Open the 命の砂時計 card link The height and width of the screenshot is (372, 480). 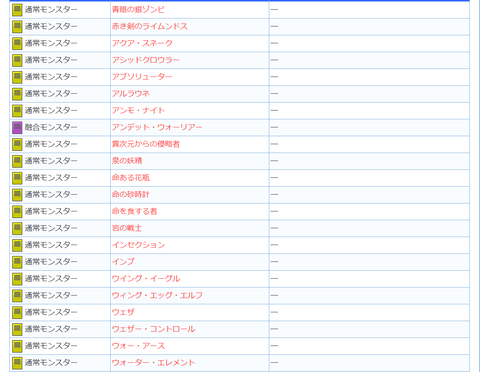(131, 194)
